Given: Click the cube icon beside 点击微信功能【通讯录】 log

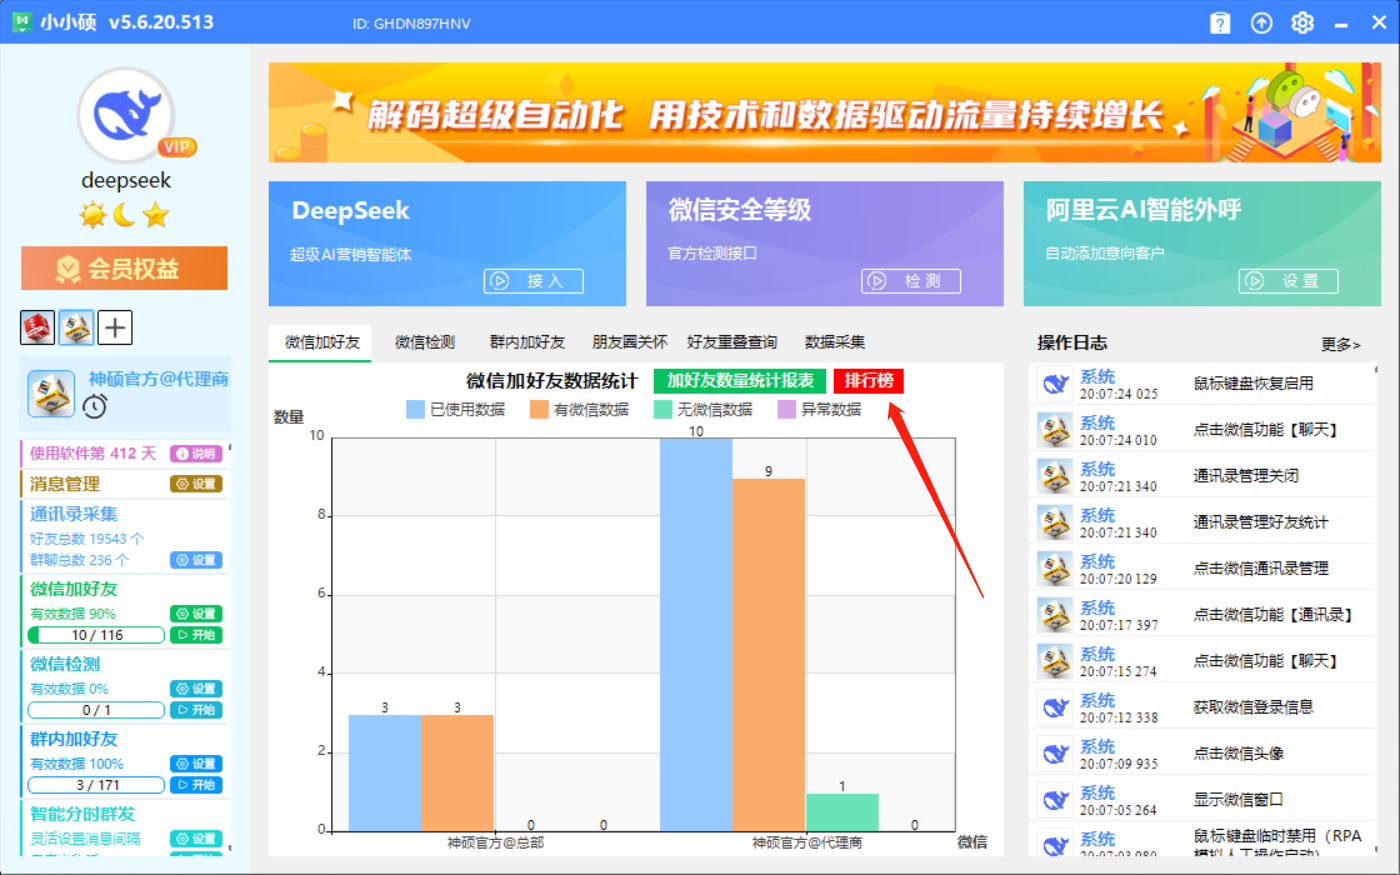Looking at the screenshot, I should [1055, 614].
